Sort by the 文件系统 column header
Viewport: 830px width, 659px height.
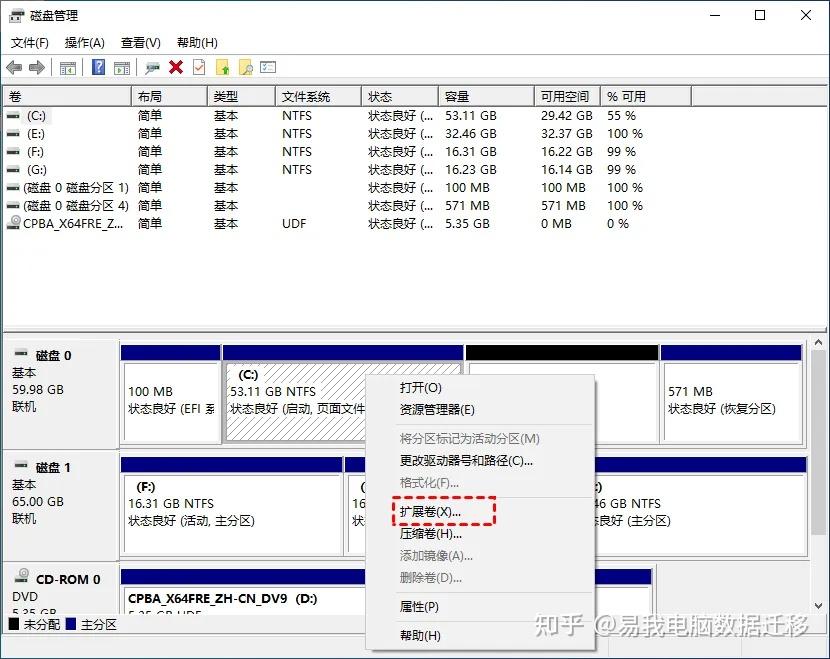pyautogui.click(x=318, y=96)
